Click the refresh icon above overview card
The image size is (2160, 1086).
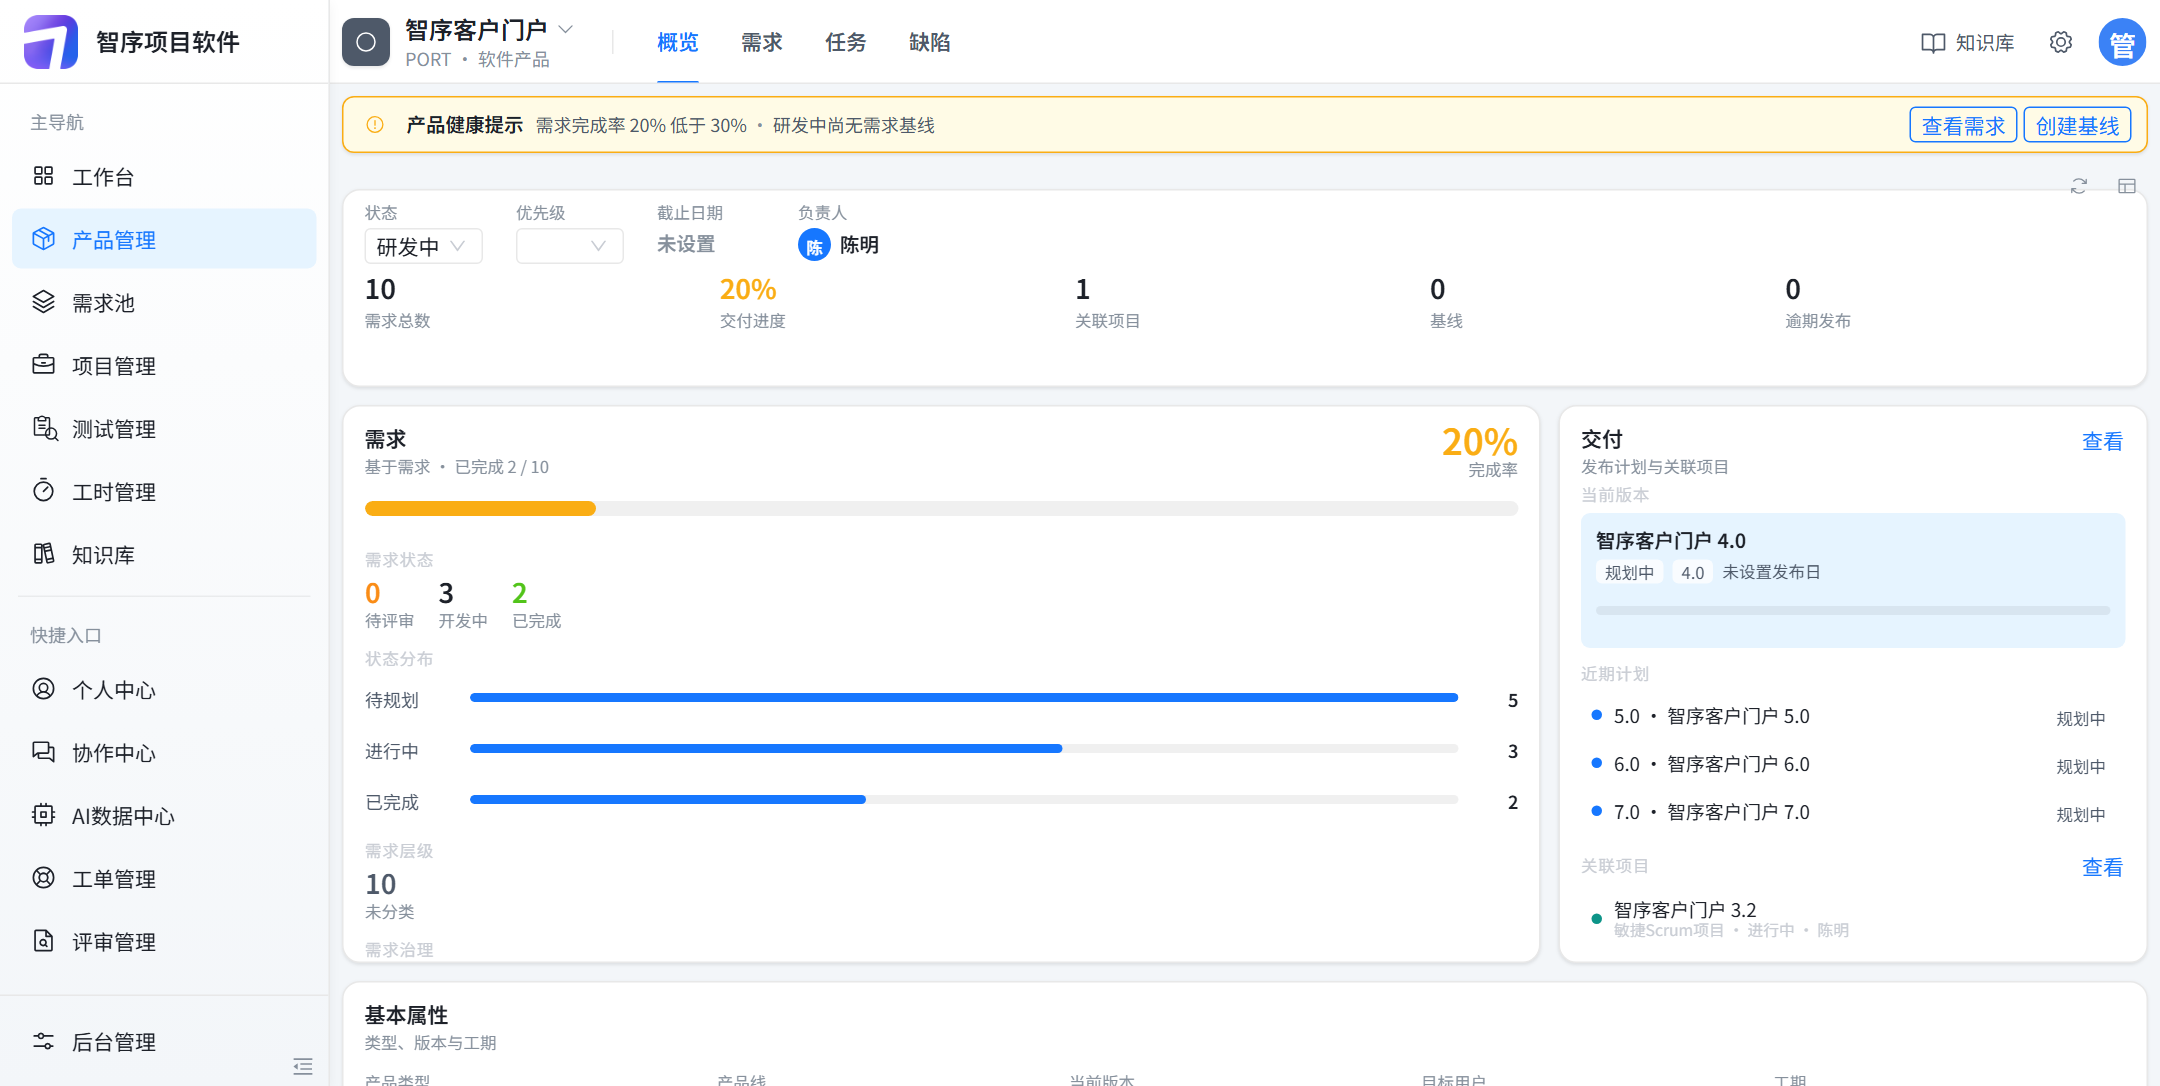coord(2079,186)
